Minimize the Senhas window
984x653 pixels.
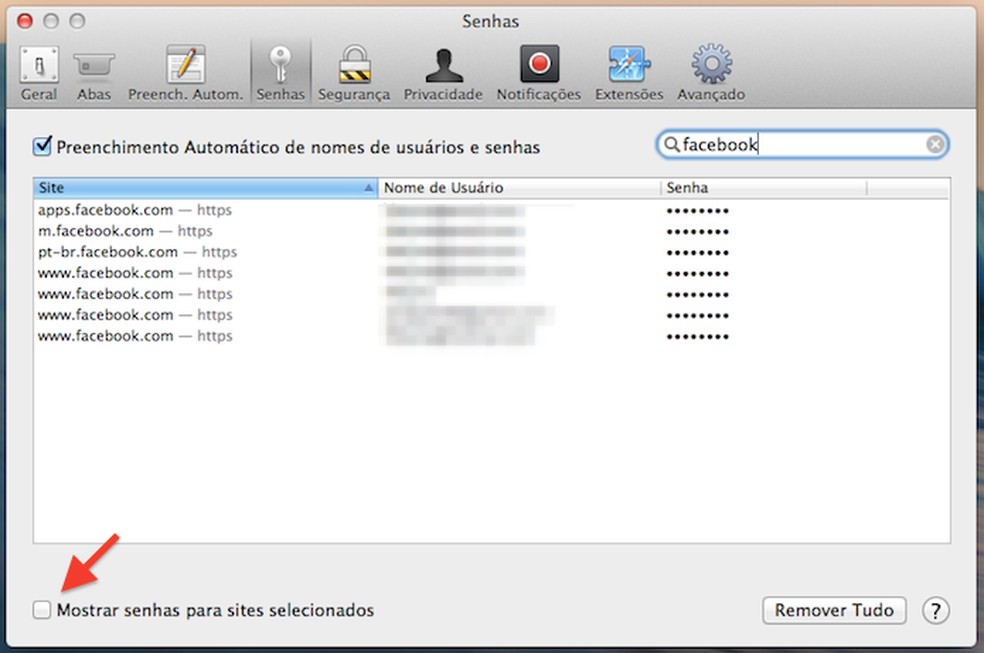(x=51, y=21)
